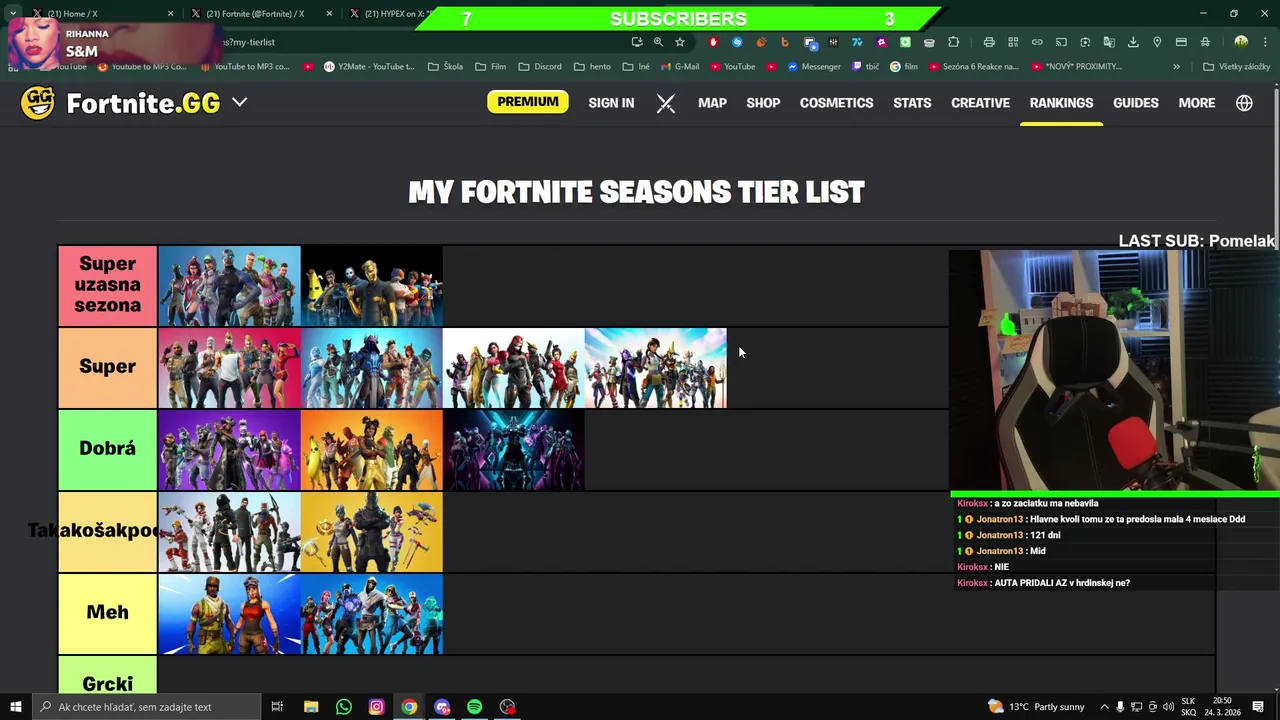Open the Discord bookmarks folder
1280x720 pixels.
click(539, 67)
